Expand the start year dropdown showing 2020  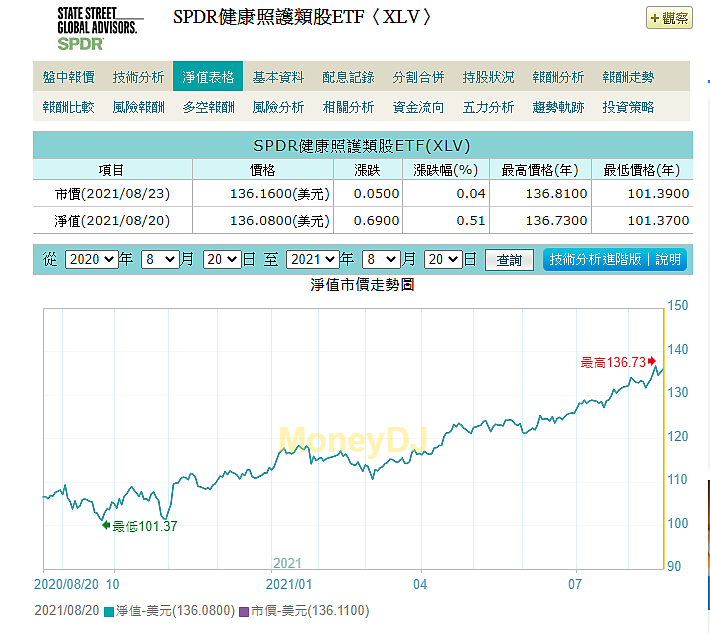[x=92, y=259]
